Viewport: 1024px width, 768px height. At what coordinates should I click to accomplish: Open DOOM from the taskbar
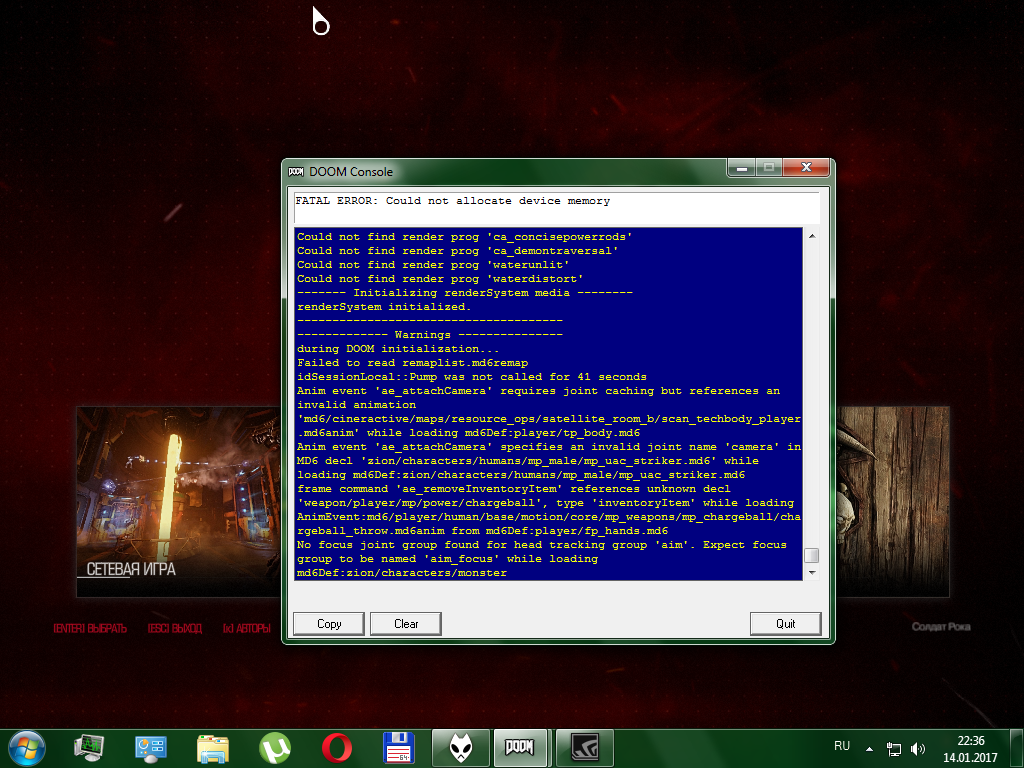520,747
